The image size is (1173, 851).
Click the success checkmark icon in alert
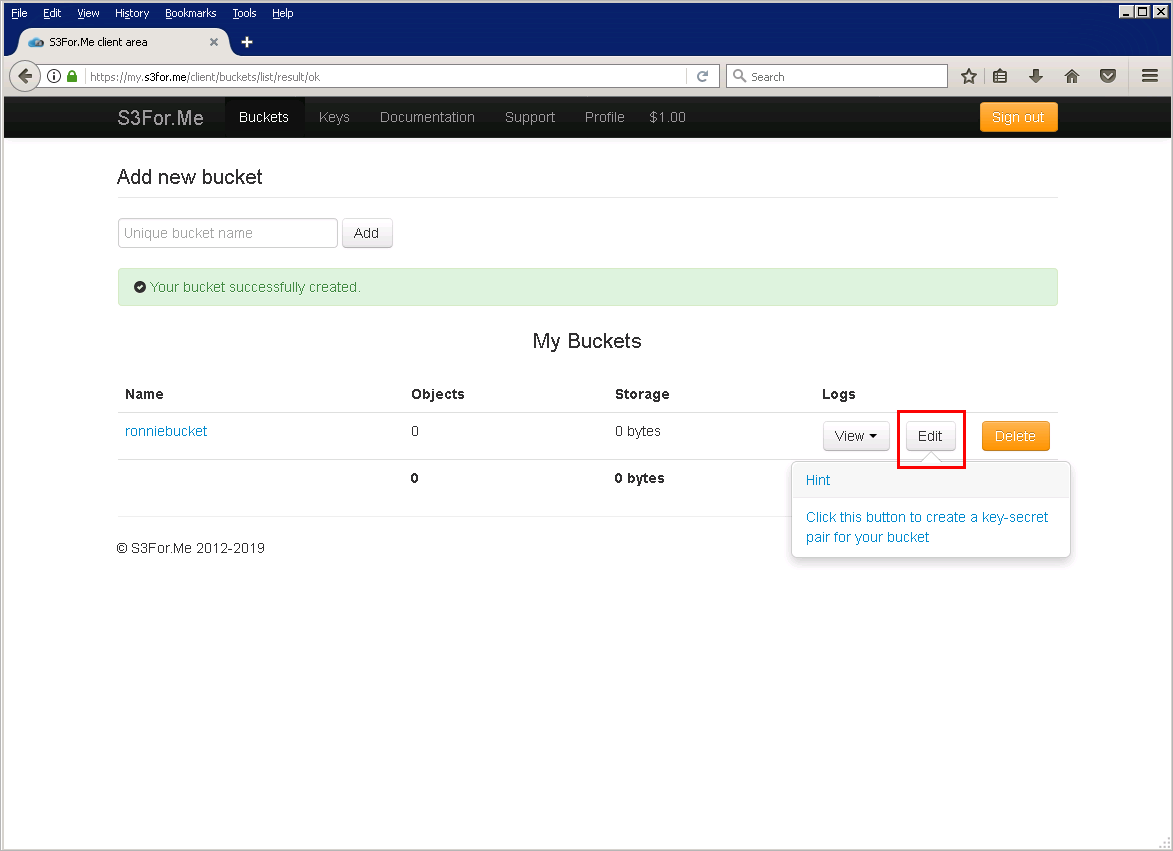(140, 287)
